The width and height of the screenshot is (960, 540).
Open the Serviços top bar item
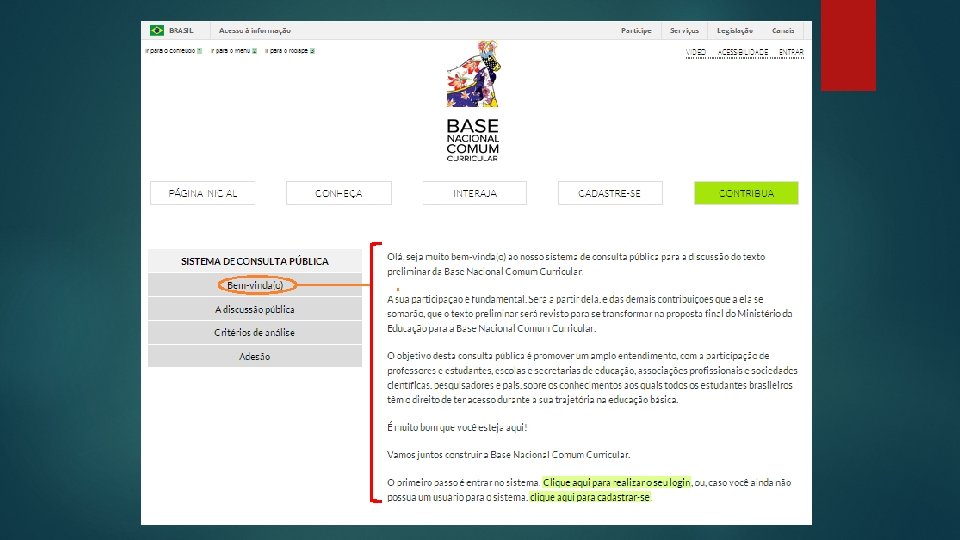684,30
